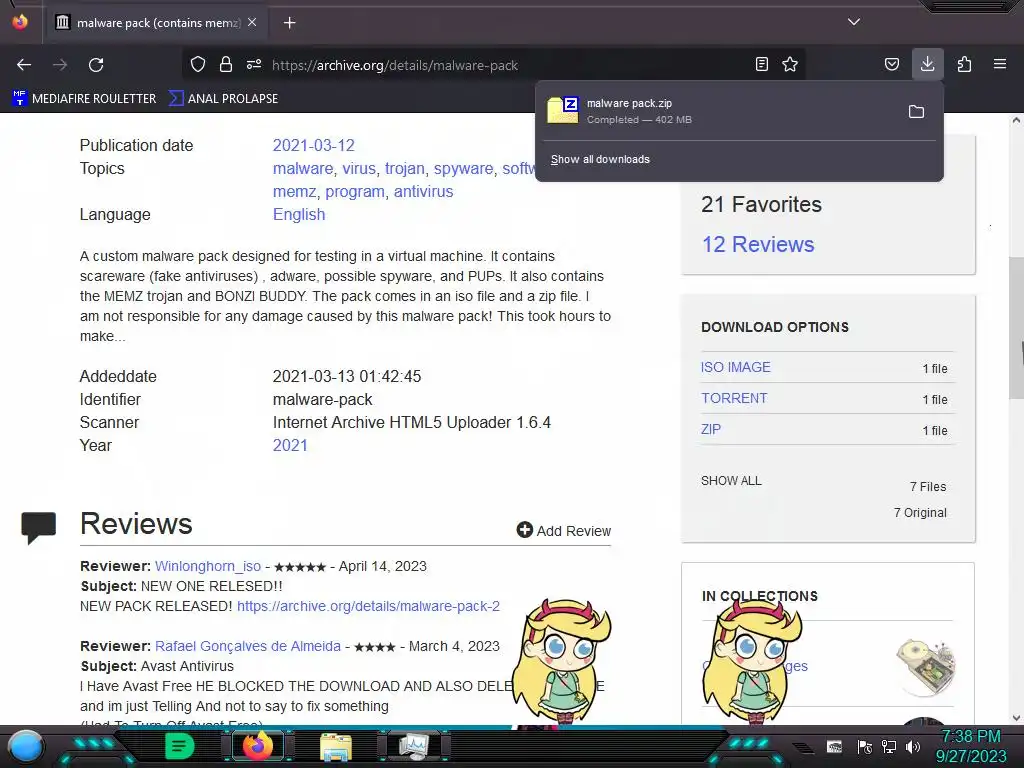
Task: Open the 2021-03-12 publication date link
Action: click(313, 146)
